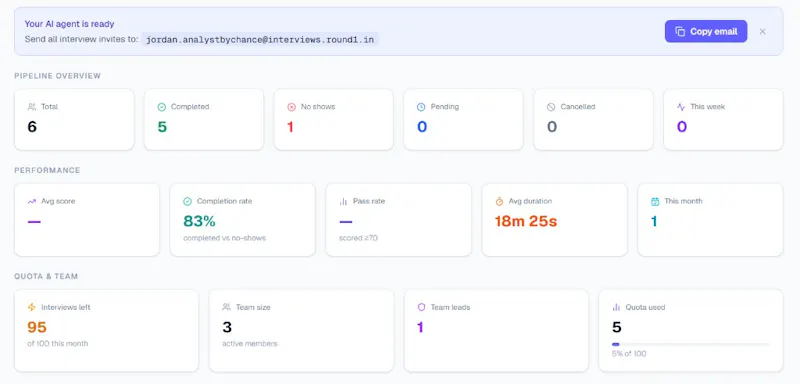Click the Quota used progress bar

pyautogui.click(x=691, y=345)
